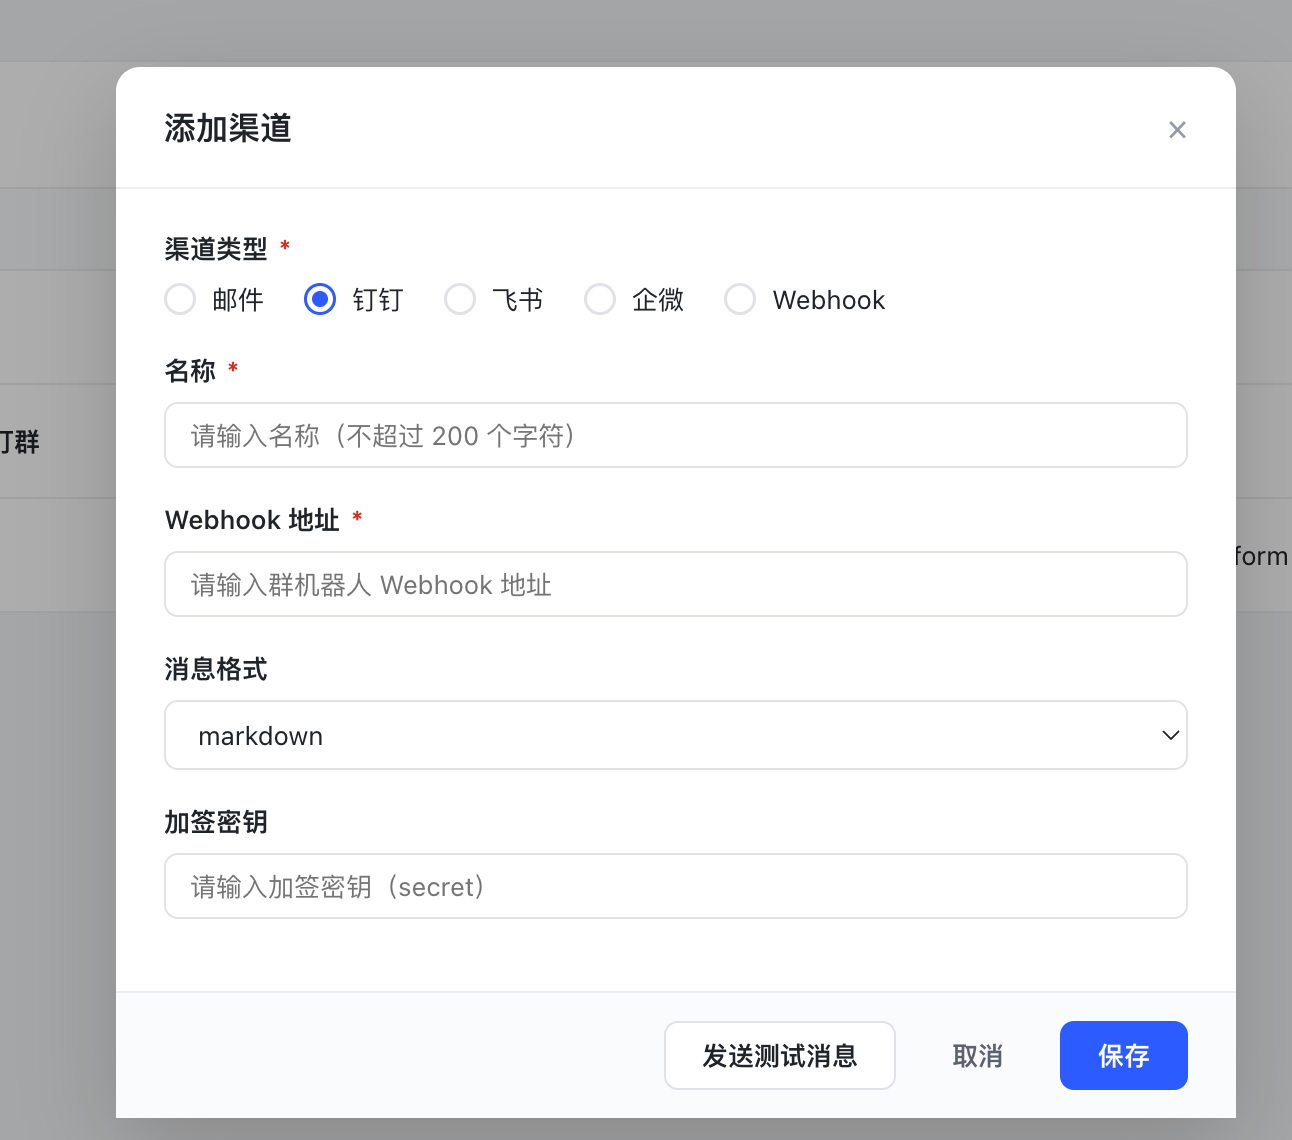Screen dimensions: 1292x1140
Task: Pick the 企微 radio option
Action: [x=600, y=299]
